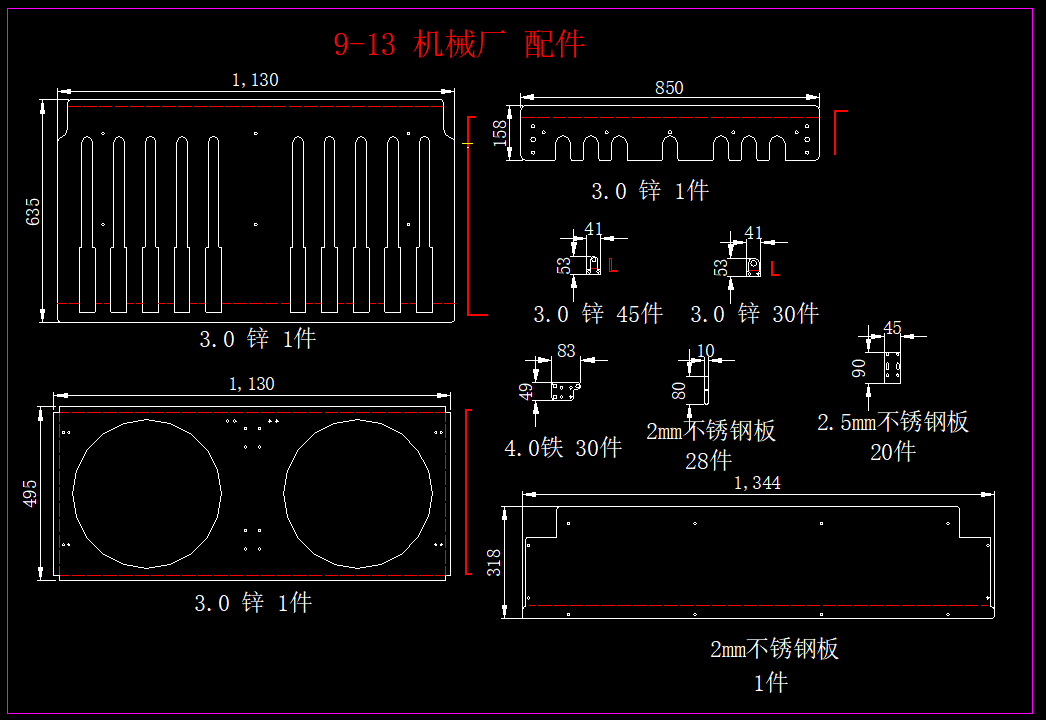Screen dimensions: 1046x720
Task: Select the 90 vertical dimension text
Action: pos(858,368)
